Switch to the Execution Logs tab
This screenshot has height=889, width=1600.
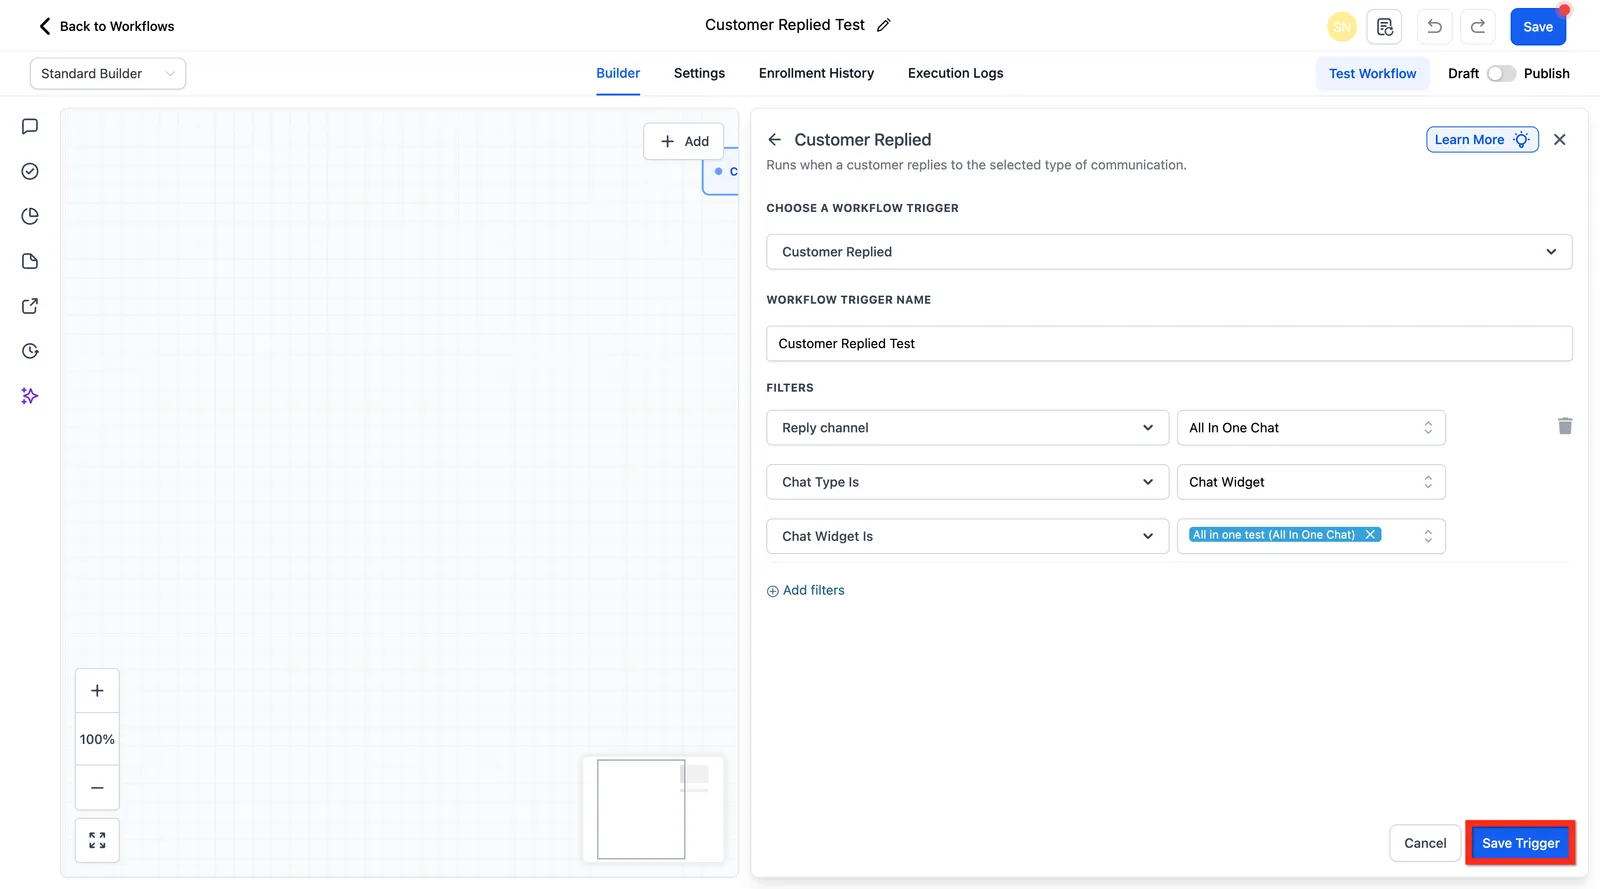[x=955, y=73]
